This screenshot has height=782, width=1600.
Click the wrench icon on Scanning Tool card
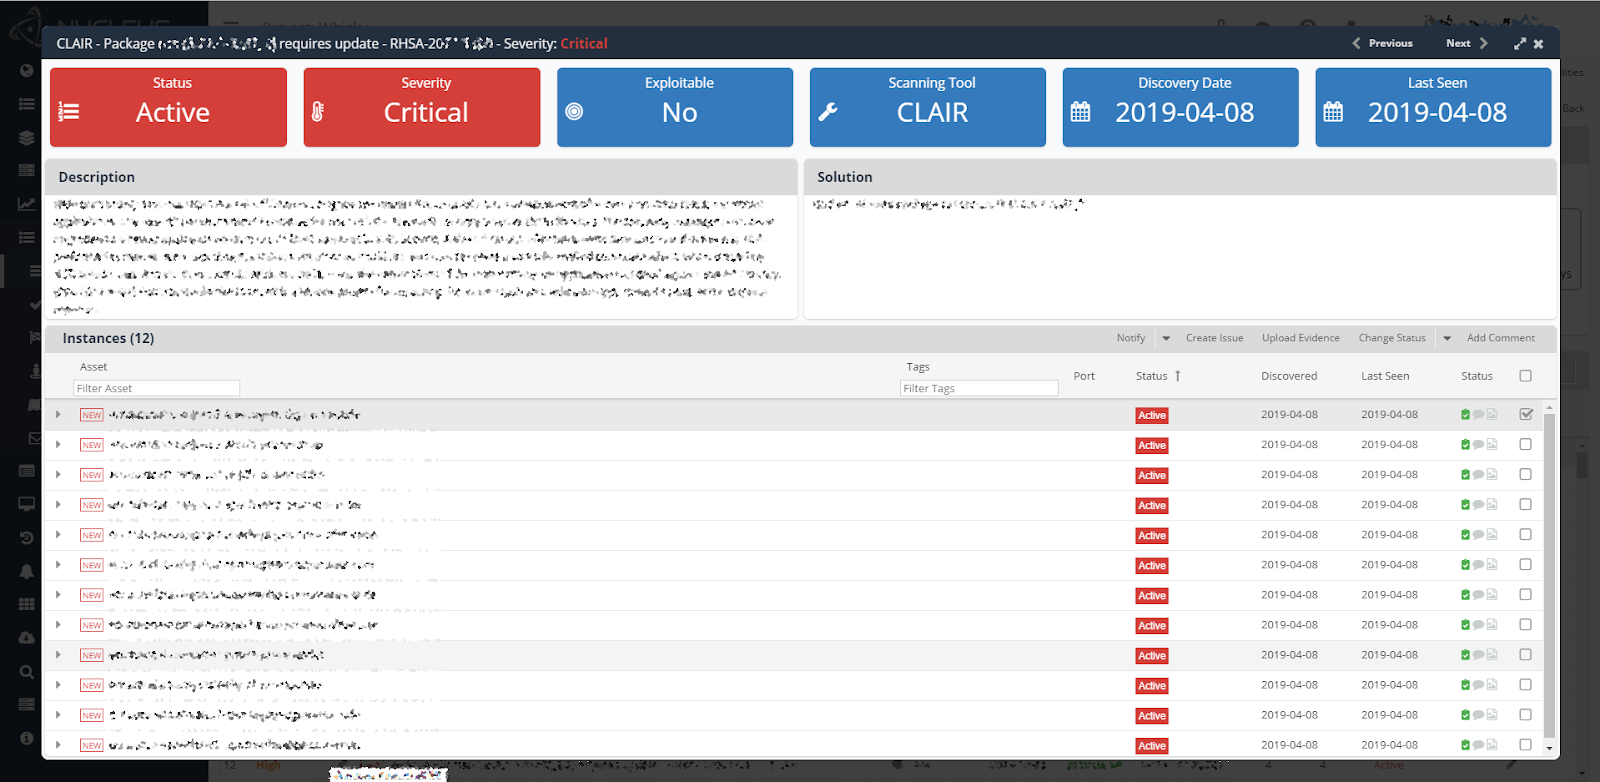tap(828, 112)
